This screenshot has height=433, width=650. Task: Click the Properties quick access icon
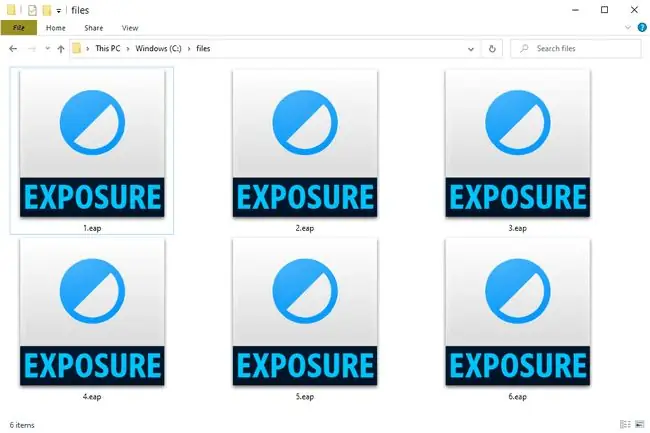click(x=32, y=10)
